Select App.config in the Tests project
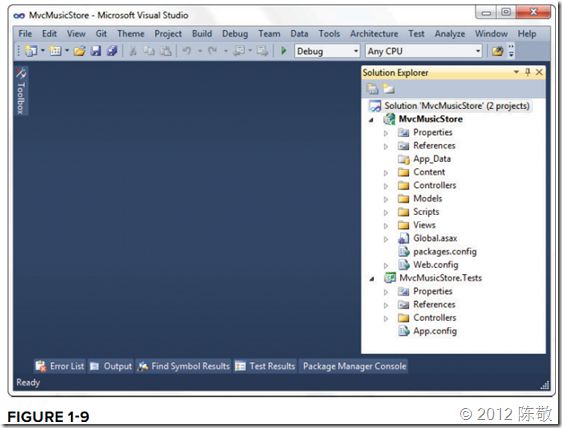 coord(435,331)
